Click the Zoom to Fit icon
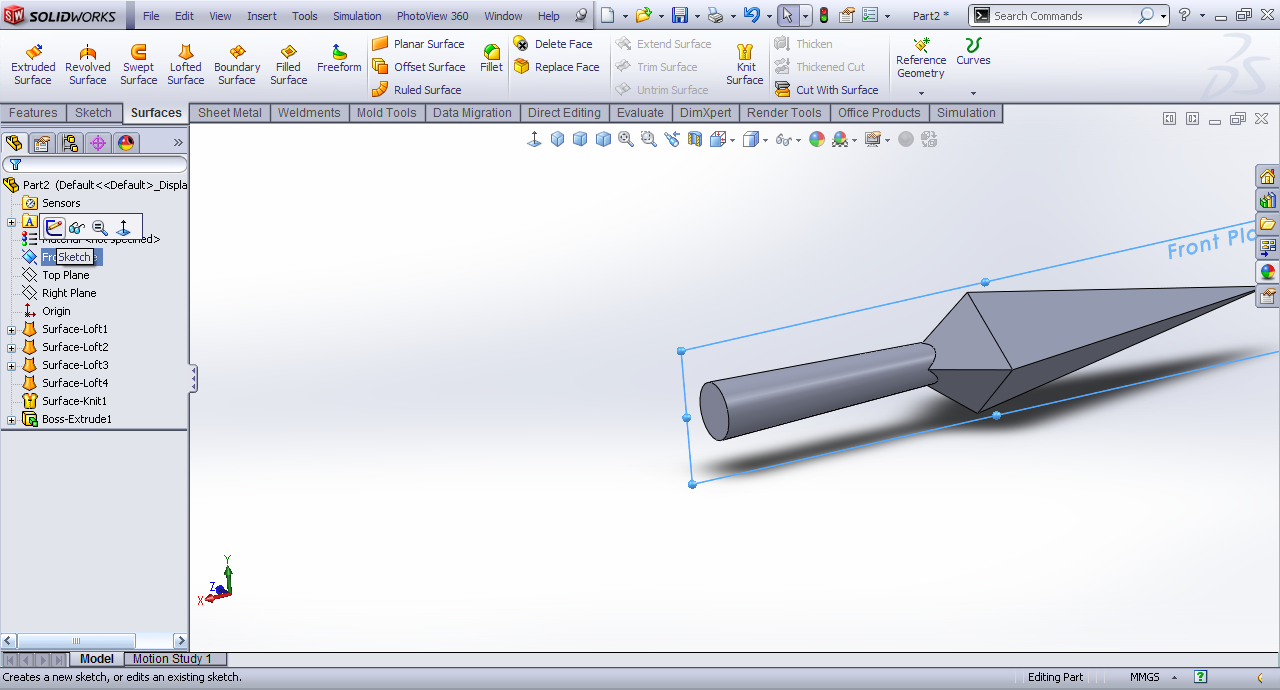Viewport: 1280px width, 690px height. tap(626, 140)
